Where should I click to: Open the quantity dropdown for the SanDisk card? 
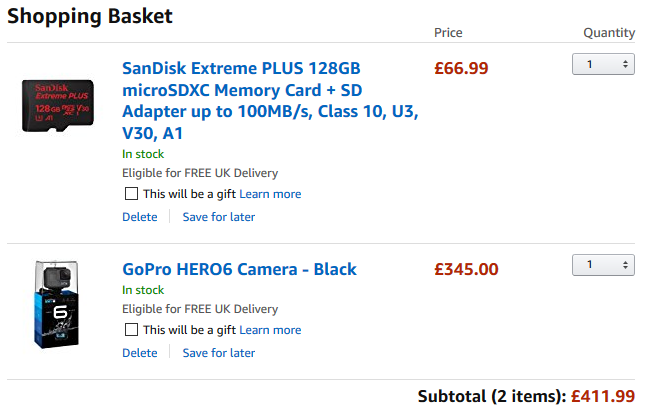coord(603,64)
